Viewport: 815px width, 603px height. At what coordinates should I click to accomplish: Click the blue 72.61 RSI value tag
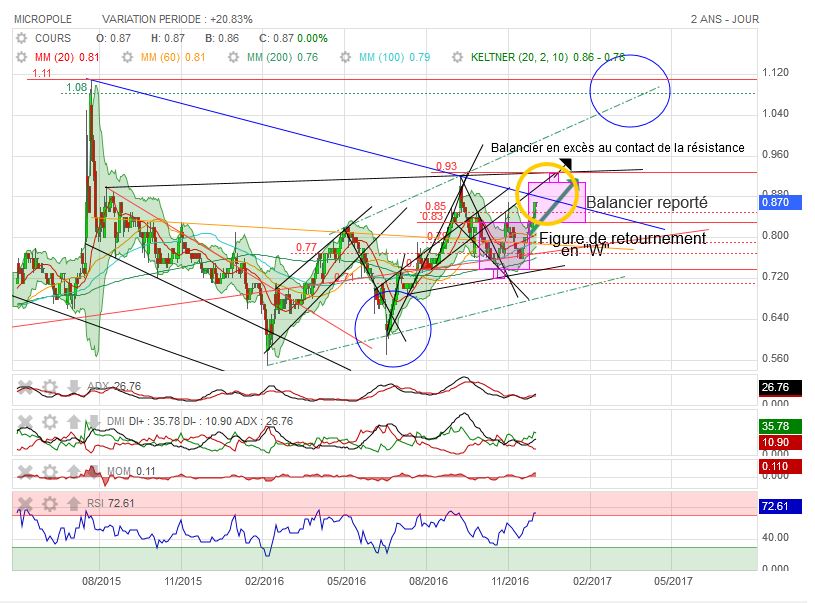pos(781,506)
